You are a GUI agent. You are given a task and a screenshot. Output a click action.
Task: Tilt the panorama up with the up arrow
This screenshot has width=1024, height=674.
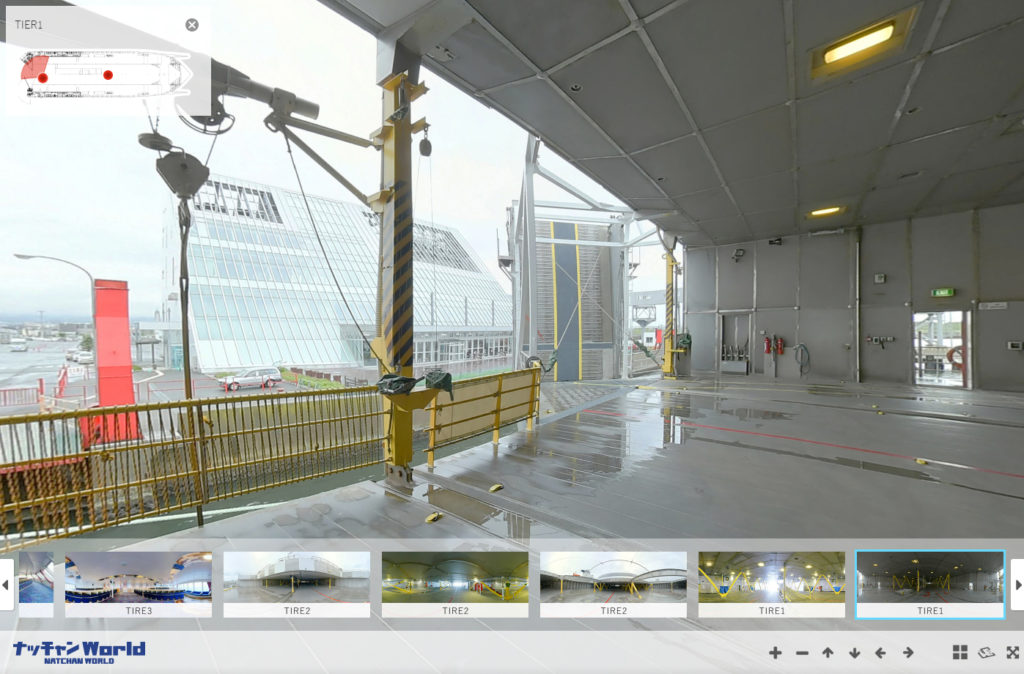(x=828, y=653)
